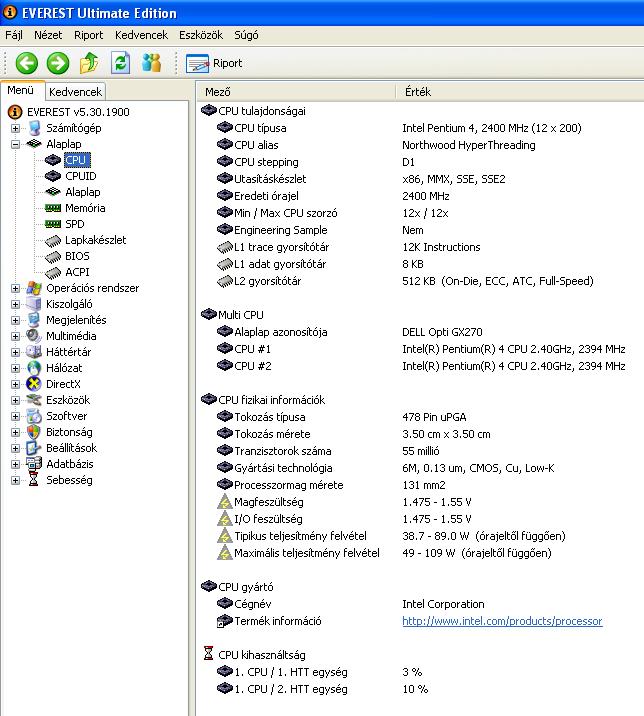Viewport: 644px width, 716px height.
Task: Open the BIOS tree item
Action: point(77,256)
